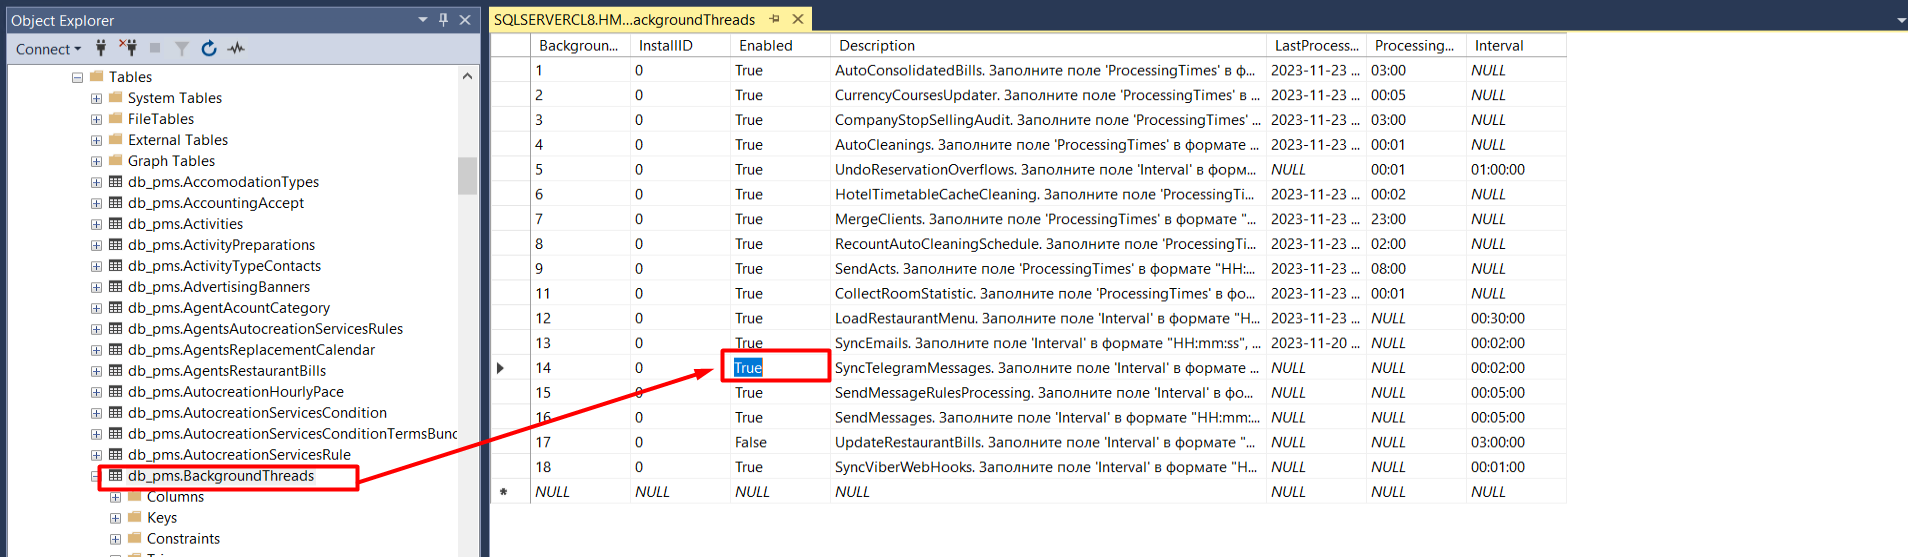This screenshot has height=557, width=1908.
Task: Click the Filter funnel icon in Object Explorer
Action: click(x=181, y=48)
